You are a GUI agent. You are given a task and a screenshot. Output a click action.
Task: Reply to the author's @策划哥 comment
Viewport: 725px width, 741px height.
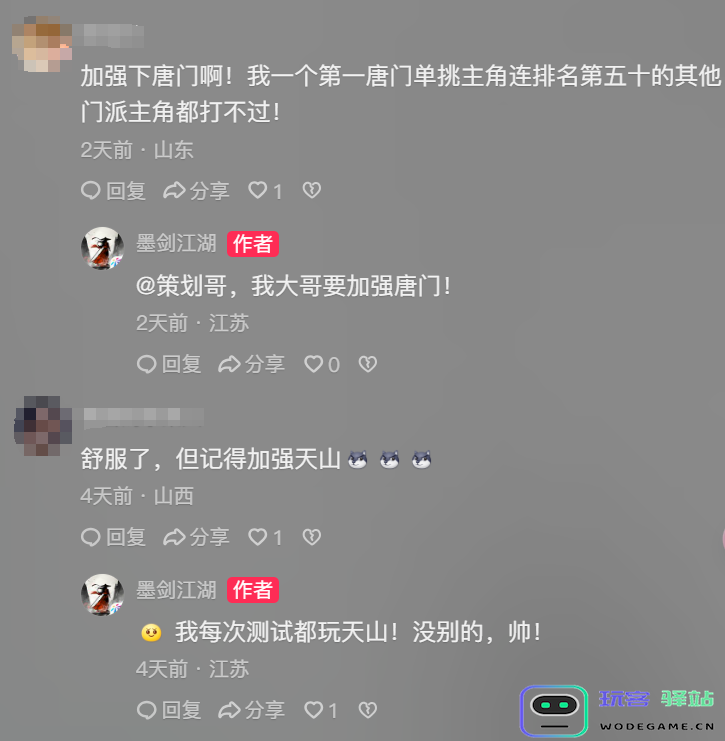point(169,364)
